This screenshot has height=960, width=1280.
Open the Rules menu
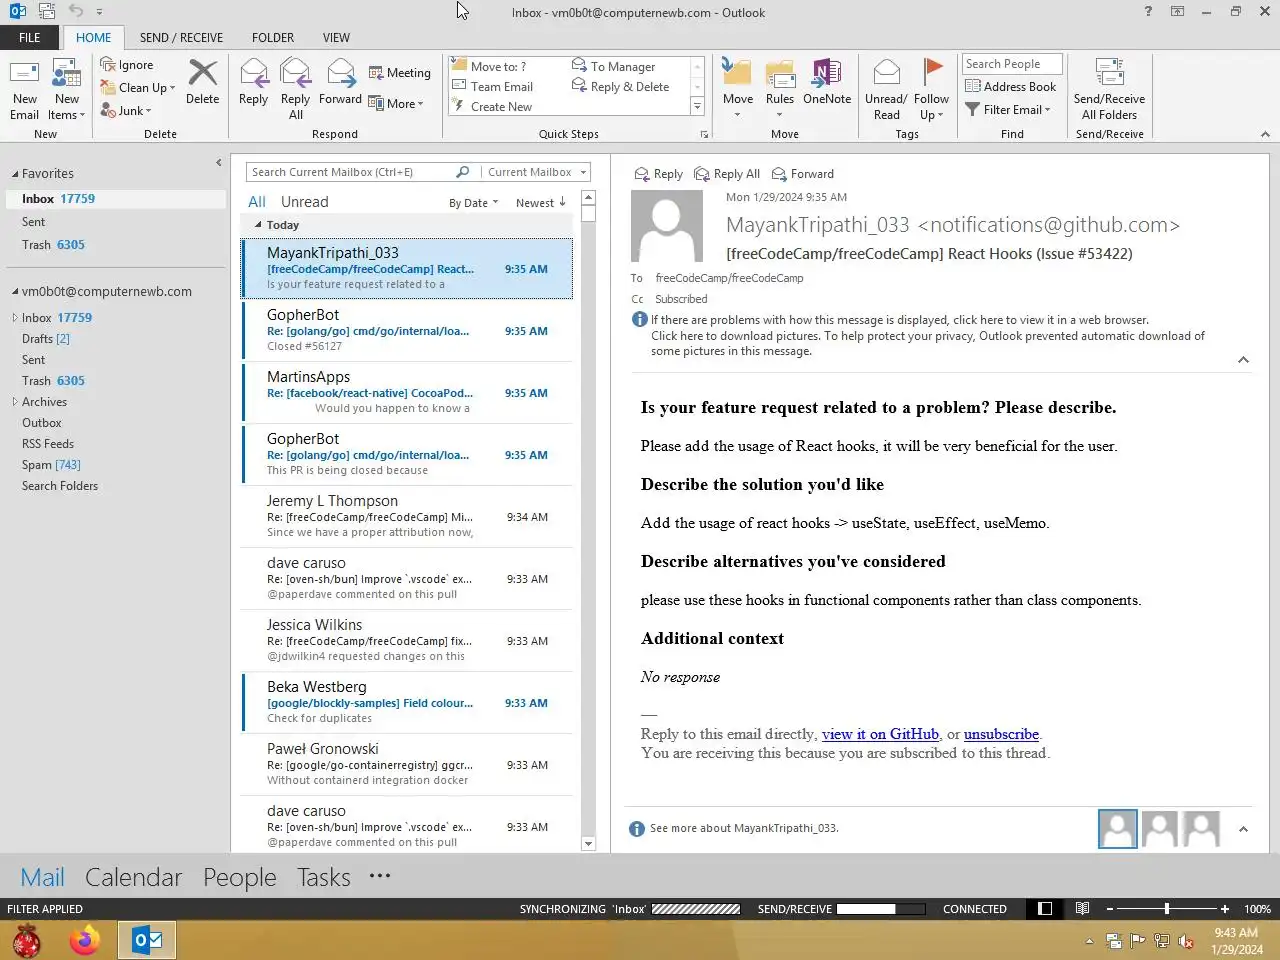[x=779, y=88]
